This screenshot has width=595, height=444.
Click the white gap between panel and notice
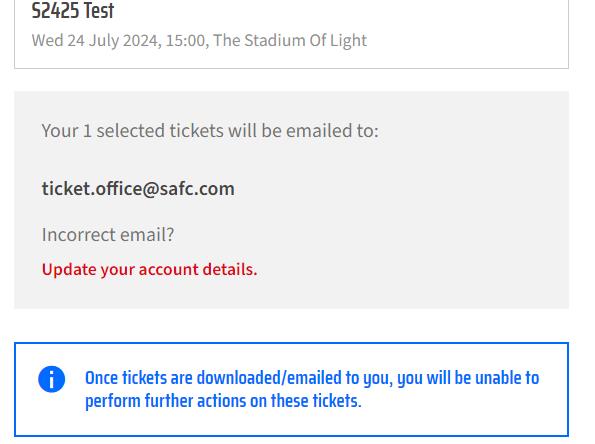(x=291, y=325)
